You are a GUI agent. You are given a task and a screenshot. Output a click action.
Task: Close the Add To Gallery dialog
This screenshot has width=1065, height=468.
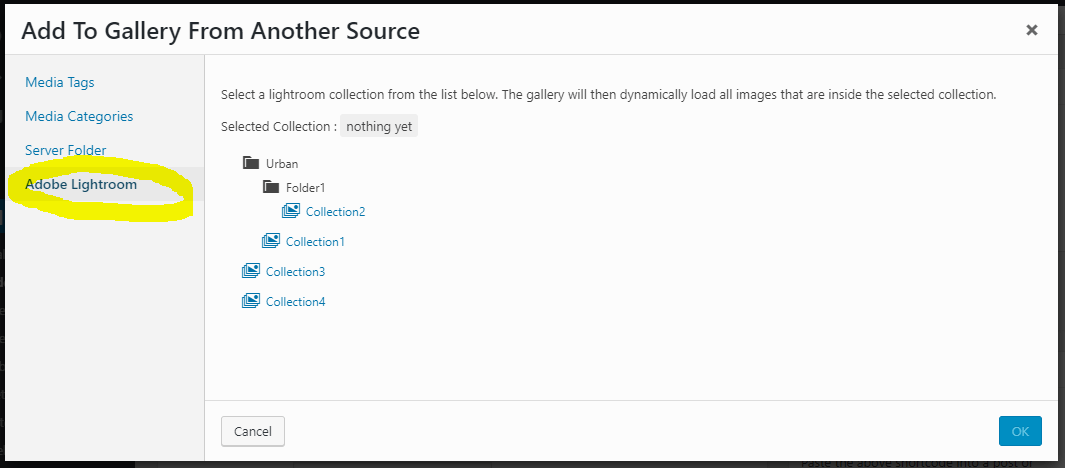click(1032, 30)
